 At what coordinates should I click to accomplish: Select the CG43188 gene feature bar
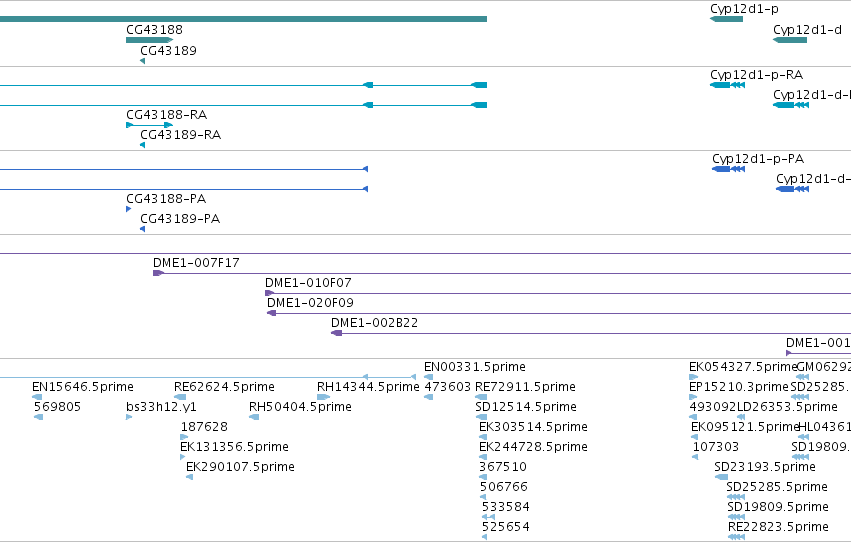(149, 40)
